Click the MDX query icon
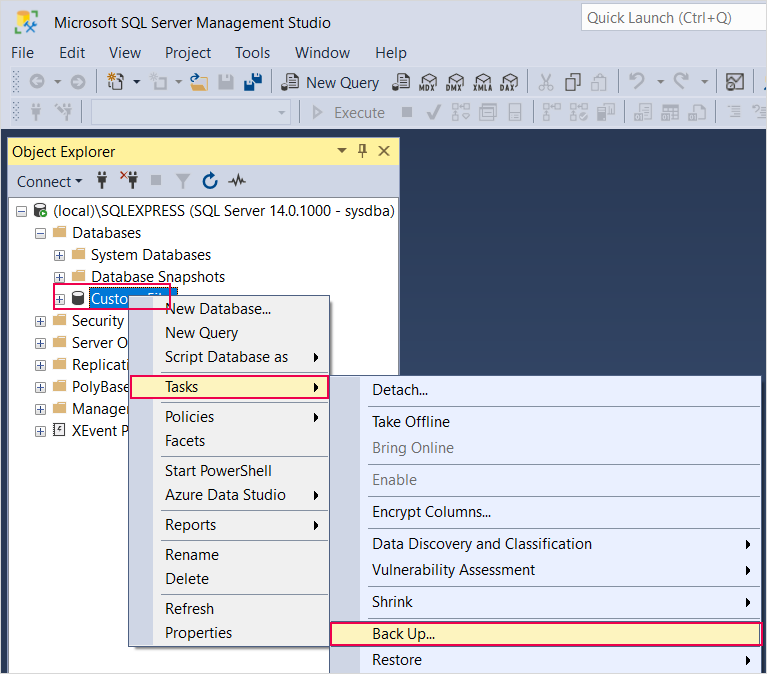This screenshot has height=674, width=767. point(428,82)
